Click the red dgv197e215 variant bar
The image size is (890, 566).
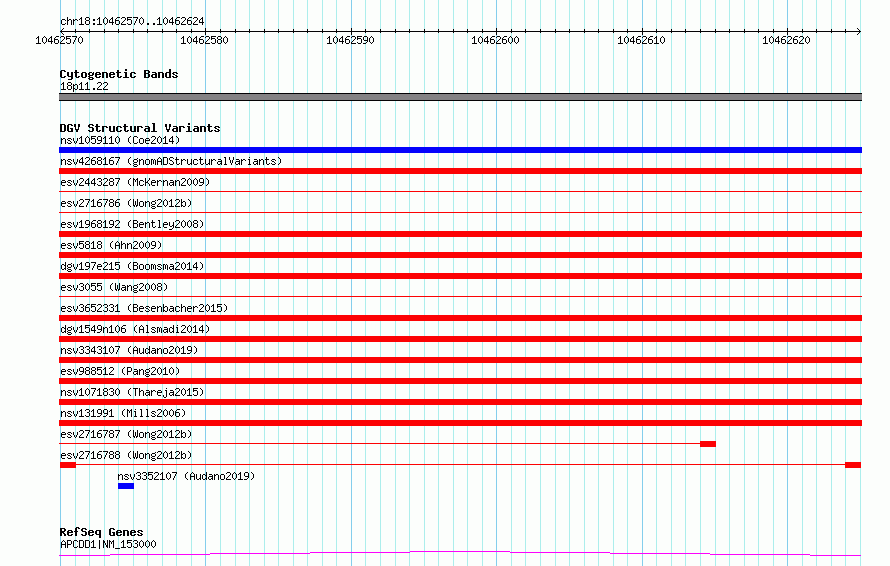460,276
